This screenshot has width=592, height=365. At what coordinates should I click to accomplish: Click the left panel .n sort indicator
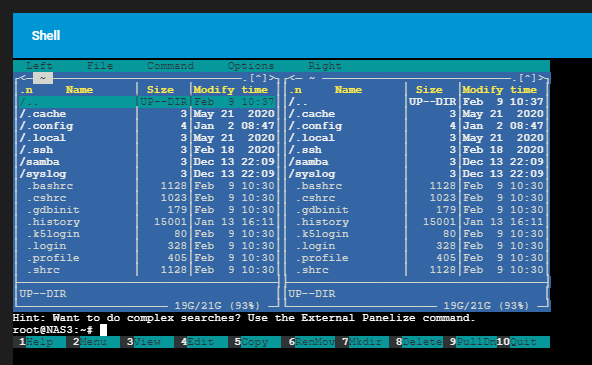point(26,90)
